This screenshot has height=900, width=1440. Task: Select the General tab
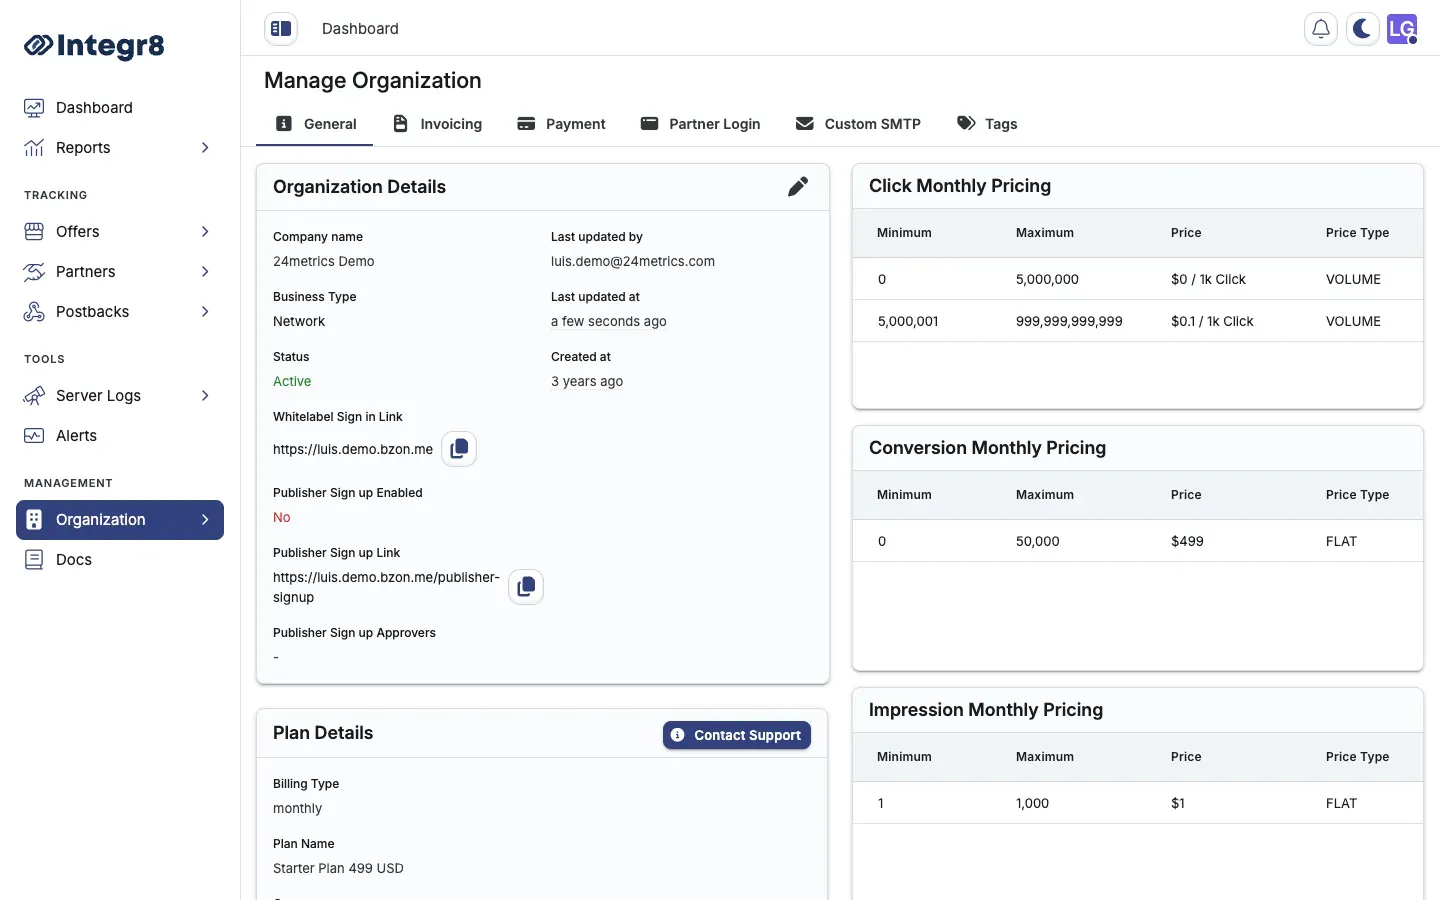tap(315, 124)
